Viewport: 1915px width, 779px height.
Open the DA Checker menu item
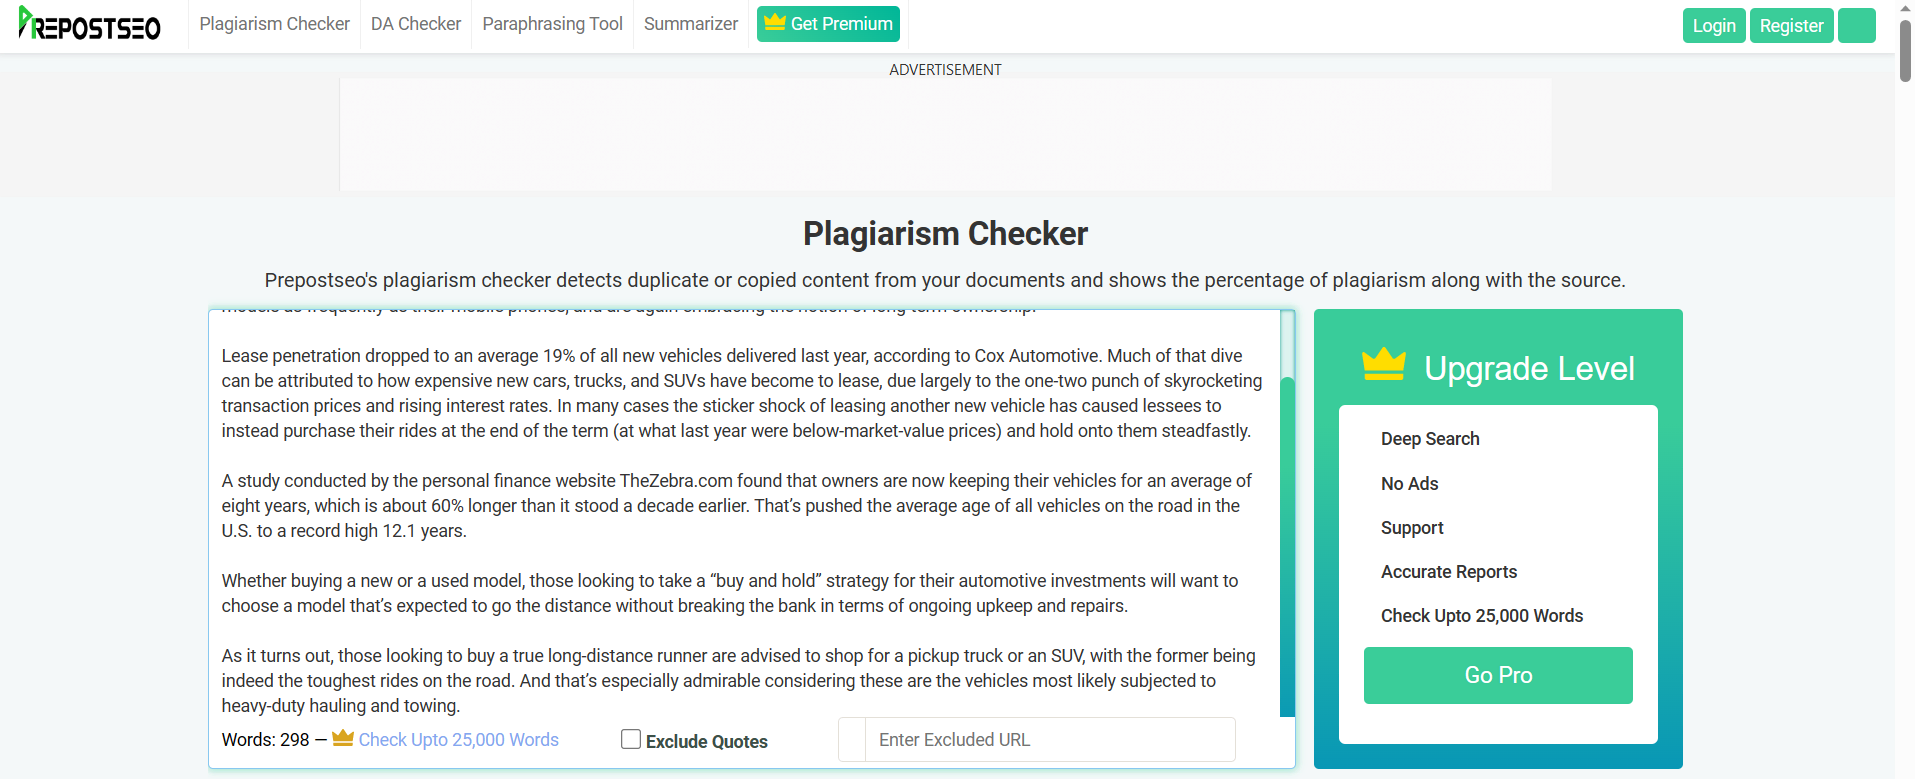click(x=416, y=24)
